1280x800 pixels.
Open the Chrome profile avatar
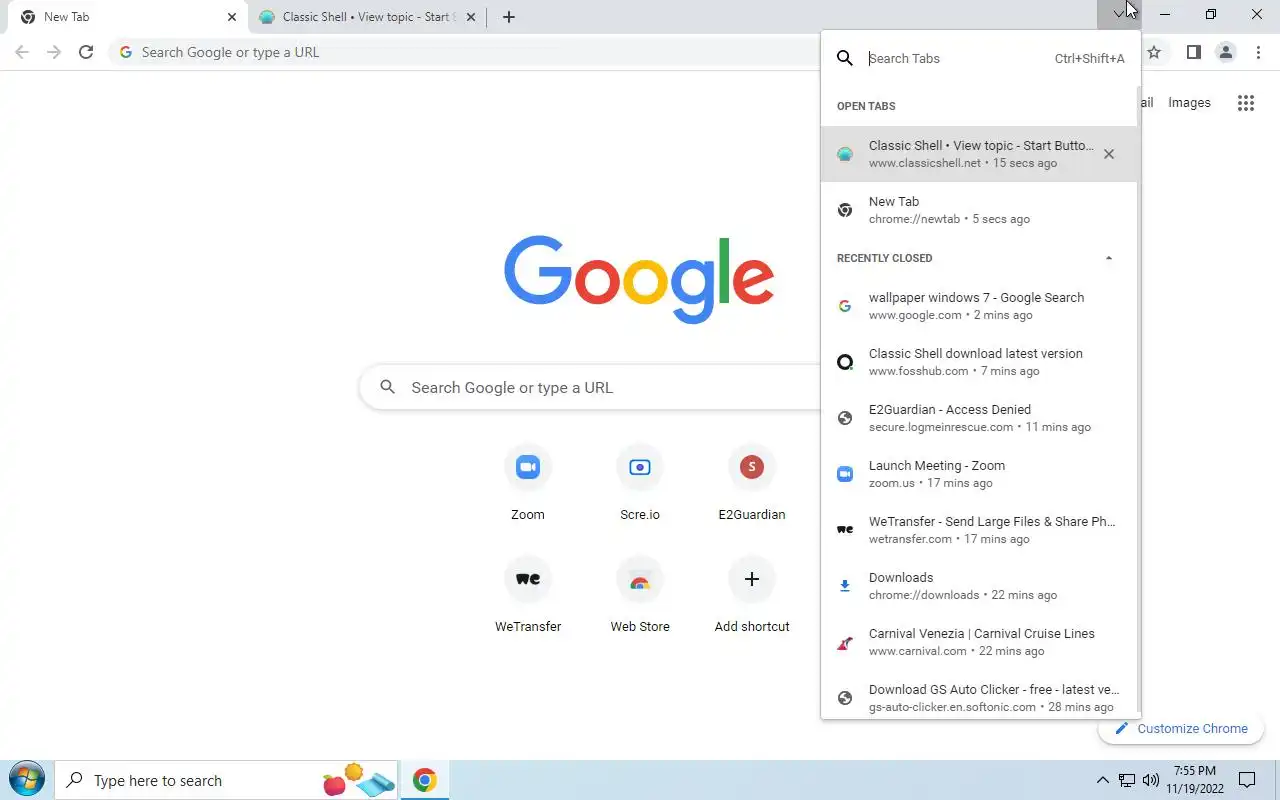tap(1225, 52)
